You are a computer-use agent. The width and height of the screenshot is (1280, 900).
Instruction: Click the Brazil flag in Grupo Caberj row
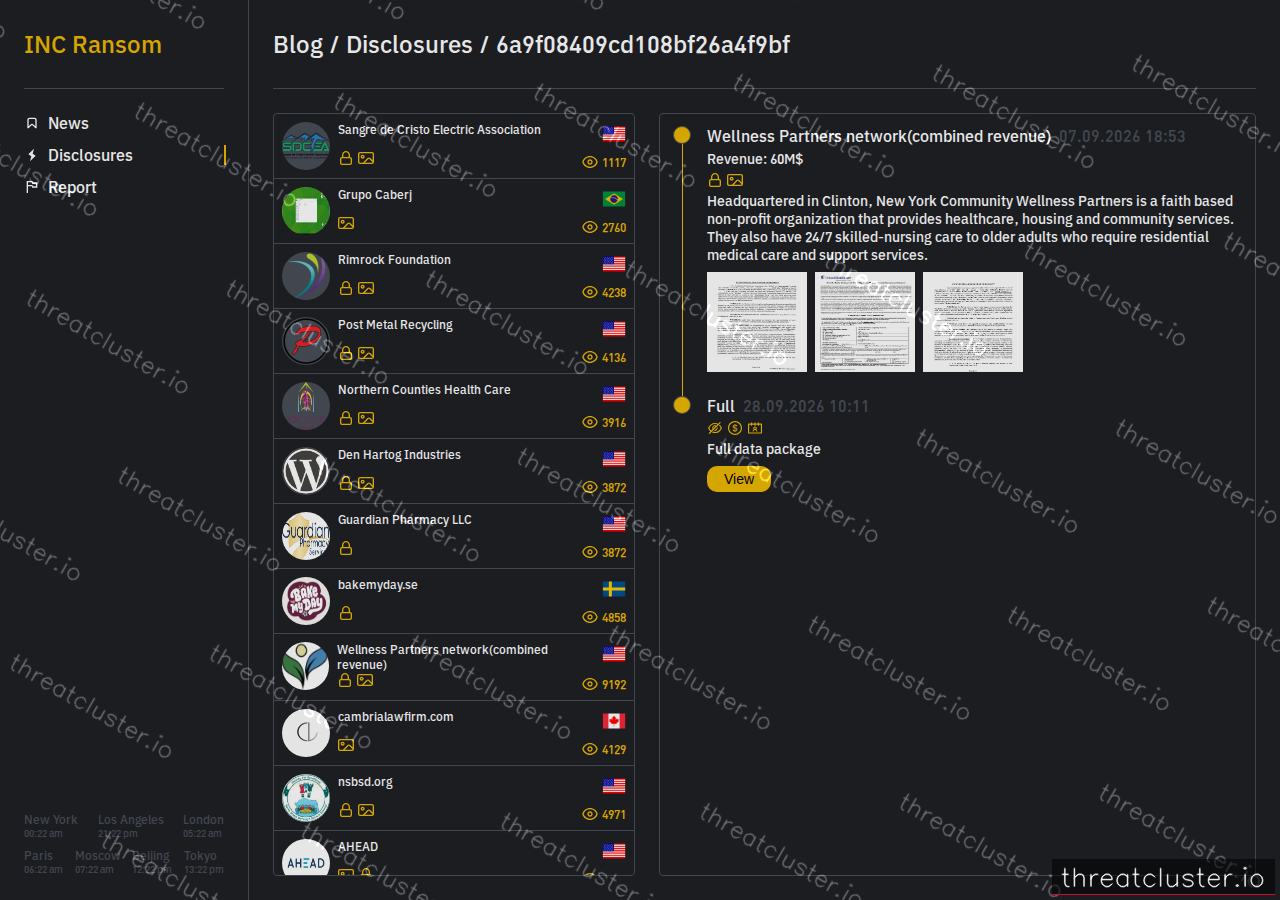(614, 199)
